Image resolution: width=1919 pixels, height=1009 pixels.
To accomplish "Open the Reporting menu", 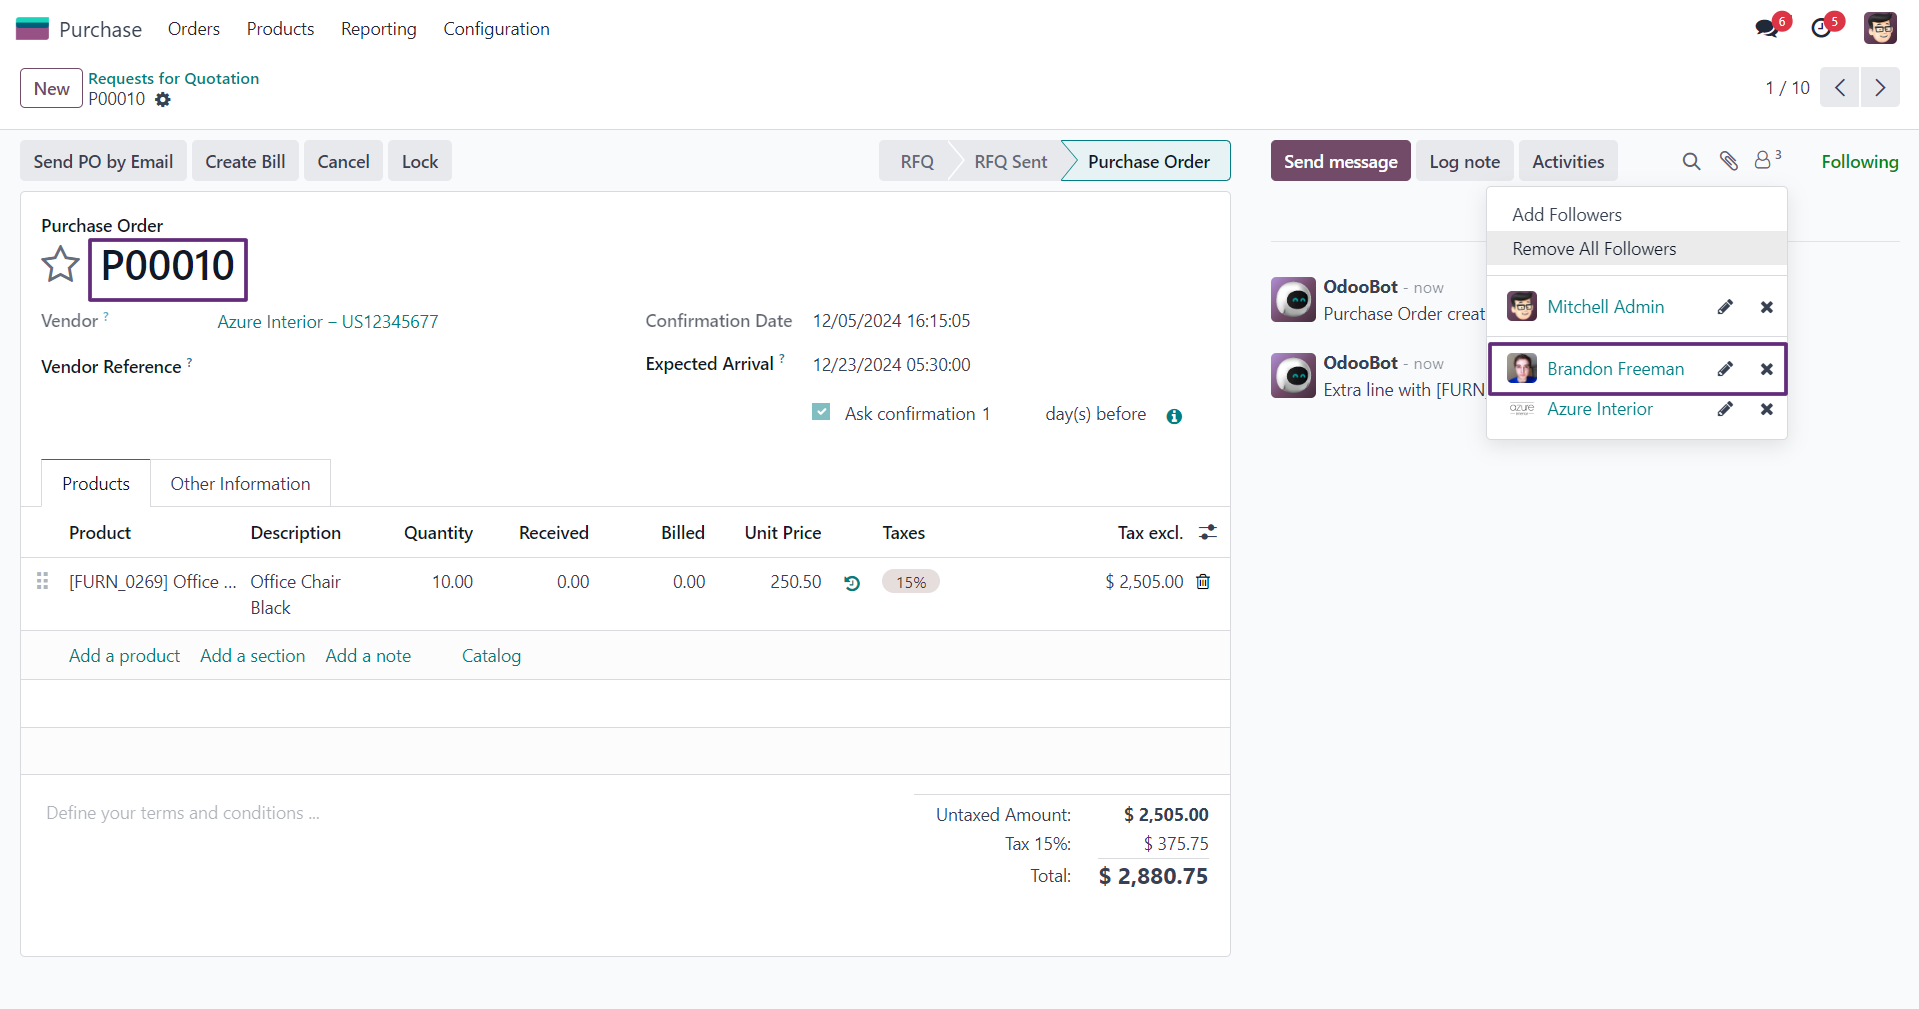I will tap(378, 29).
